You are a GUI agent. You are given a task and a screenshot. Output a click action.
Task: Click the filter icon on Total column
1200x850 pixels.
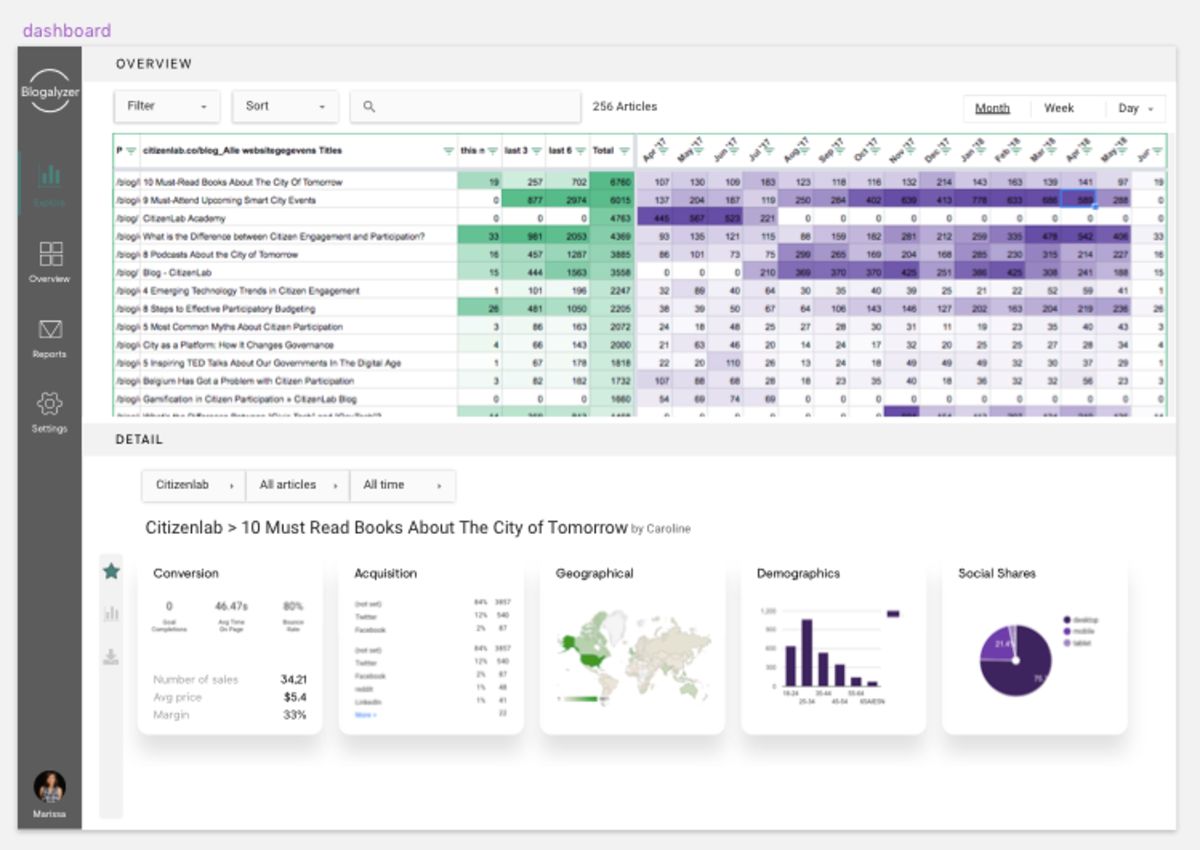pos(624,151)
